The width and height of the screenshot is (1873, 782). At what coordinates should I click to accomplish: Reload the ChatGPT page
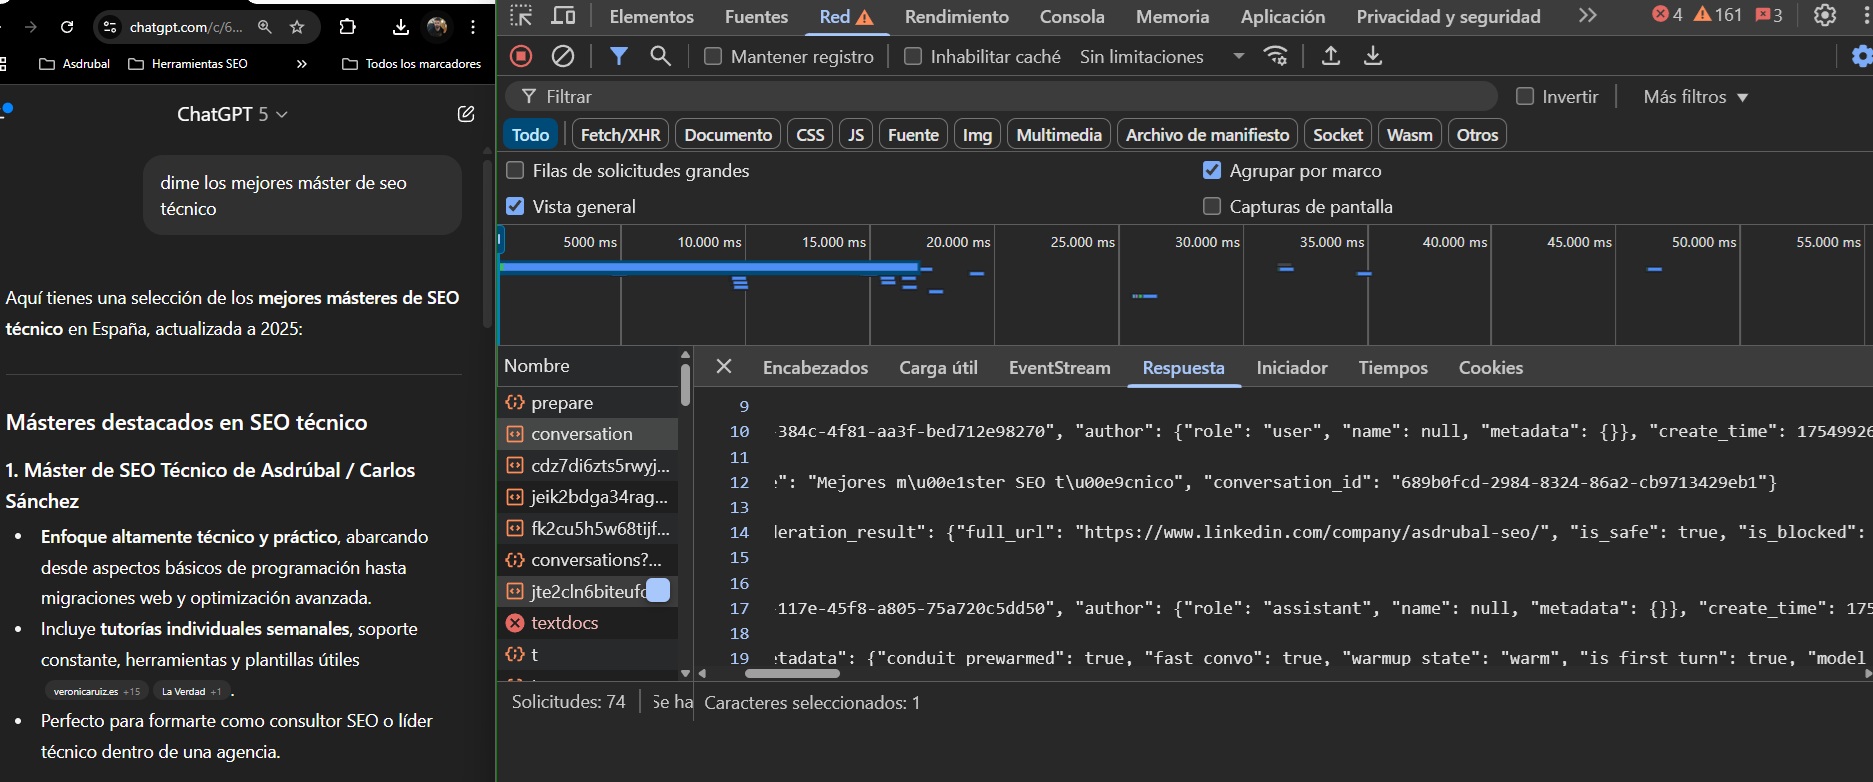coord(67,27)
